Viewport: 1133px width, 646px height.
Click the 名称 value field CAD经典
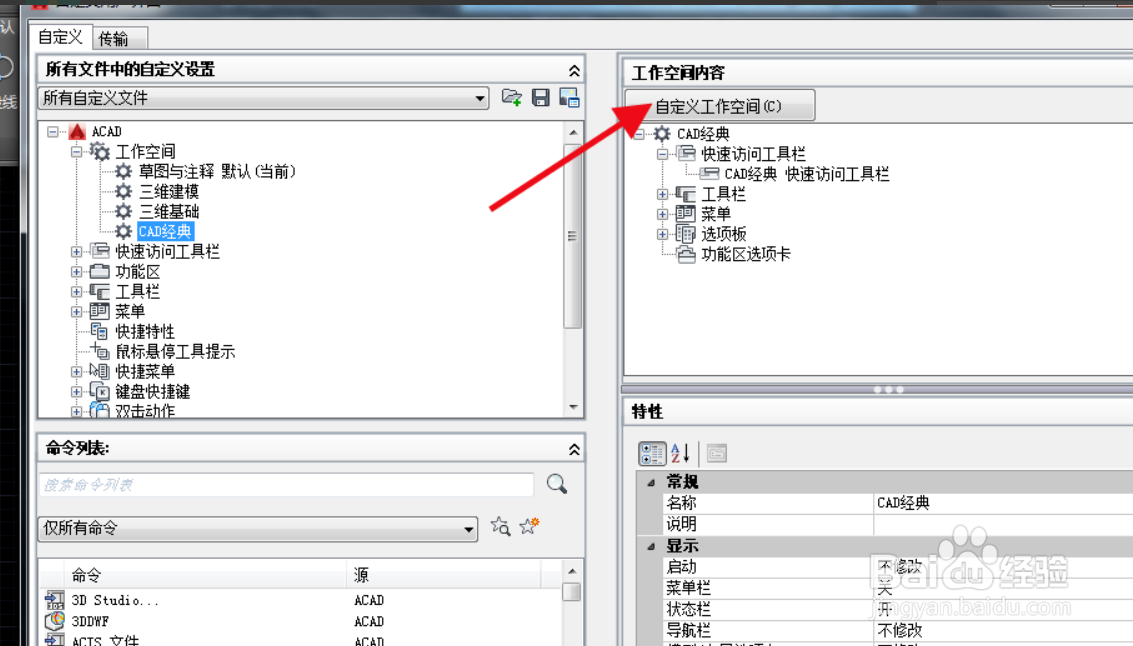point(1003,503)
